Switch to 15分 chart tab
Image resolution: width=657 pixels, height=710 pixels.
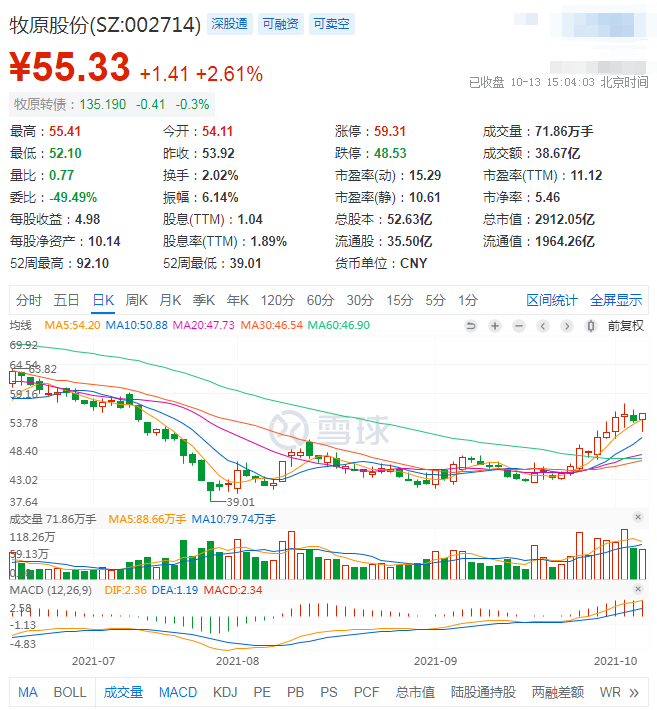point(399,300)
